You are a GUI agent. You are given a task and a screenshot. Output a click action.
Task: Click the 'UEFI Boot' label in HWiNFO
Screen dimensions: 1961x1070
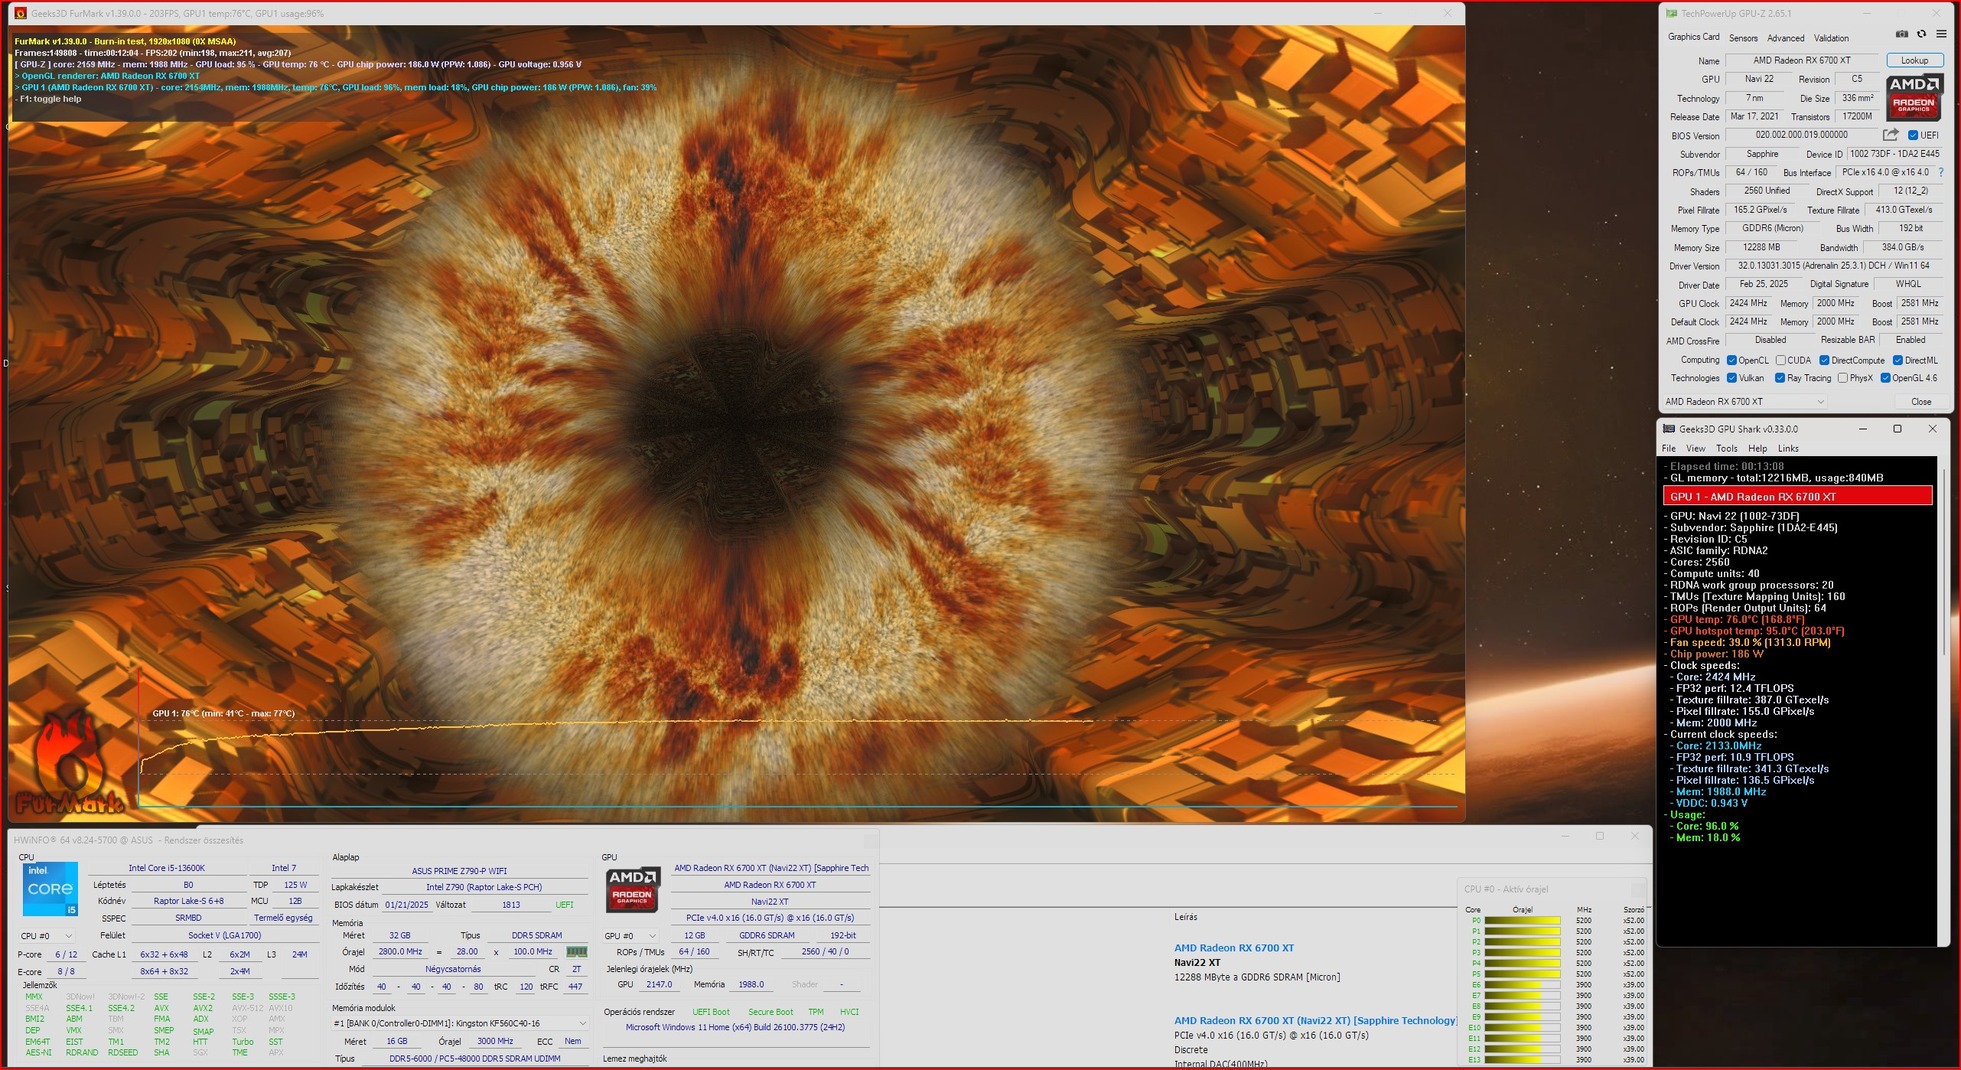pyautogui.click(x=711, y=1012)
